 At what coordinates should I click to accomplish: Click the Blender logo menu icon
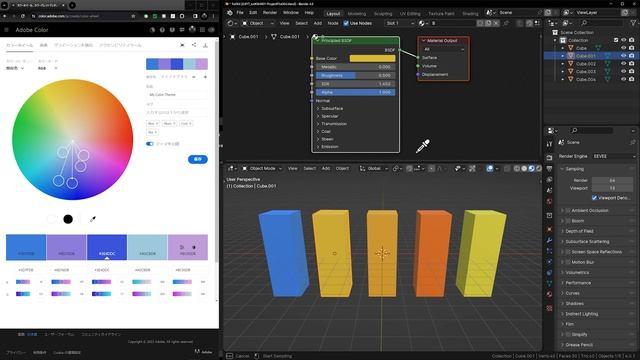pyautogui.click(x=230, y=13)
